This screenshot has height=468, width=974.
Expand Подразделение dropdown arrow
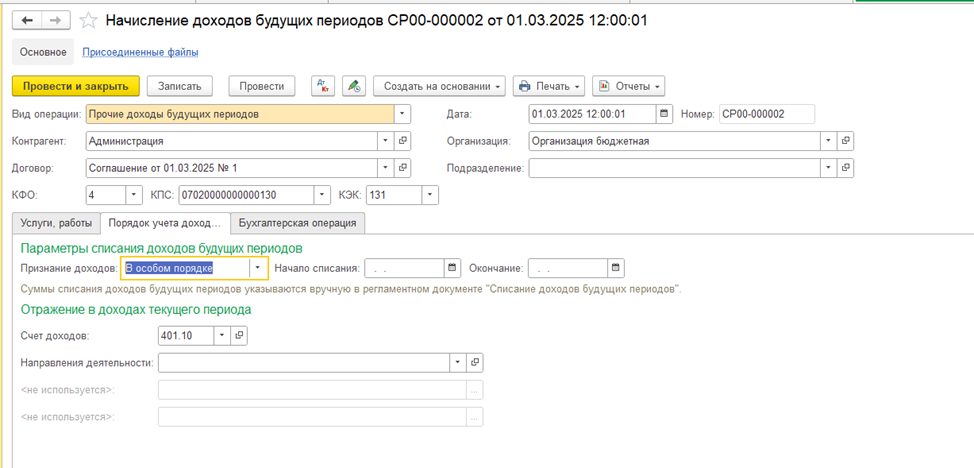point(829,168)
